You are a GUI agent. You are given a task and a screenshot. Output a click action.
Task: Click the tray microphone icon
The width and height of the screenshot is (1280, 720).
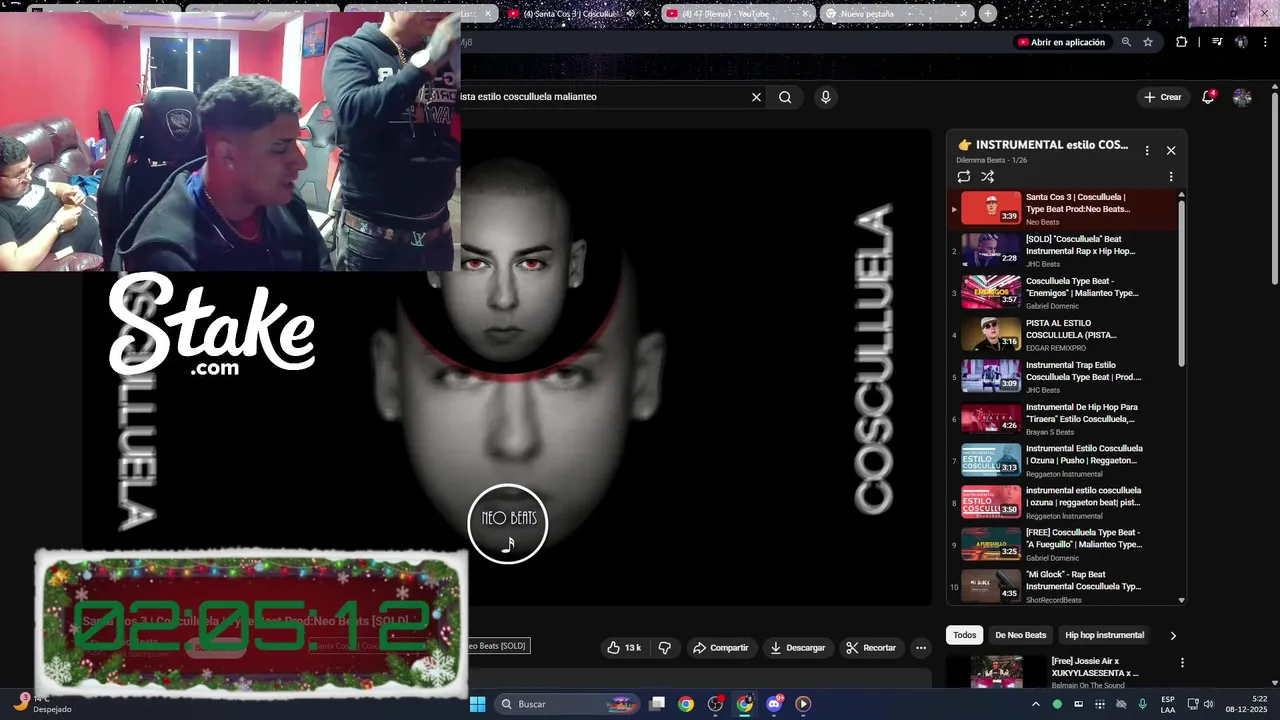[1142, 704]
